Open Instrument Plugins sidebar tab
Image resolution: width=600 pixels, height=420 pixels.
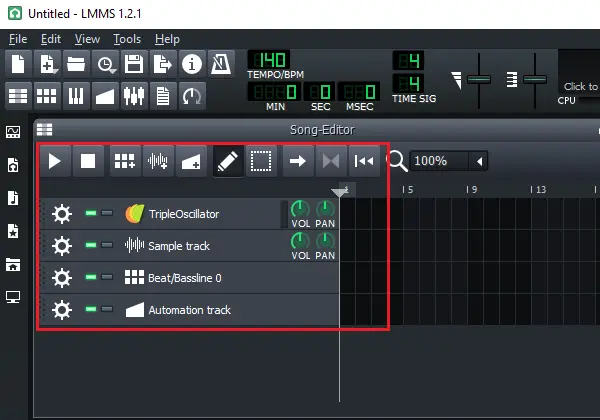pyautogui.click(x=13, y=132)
